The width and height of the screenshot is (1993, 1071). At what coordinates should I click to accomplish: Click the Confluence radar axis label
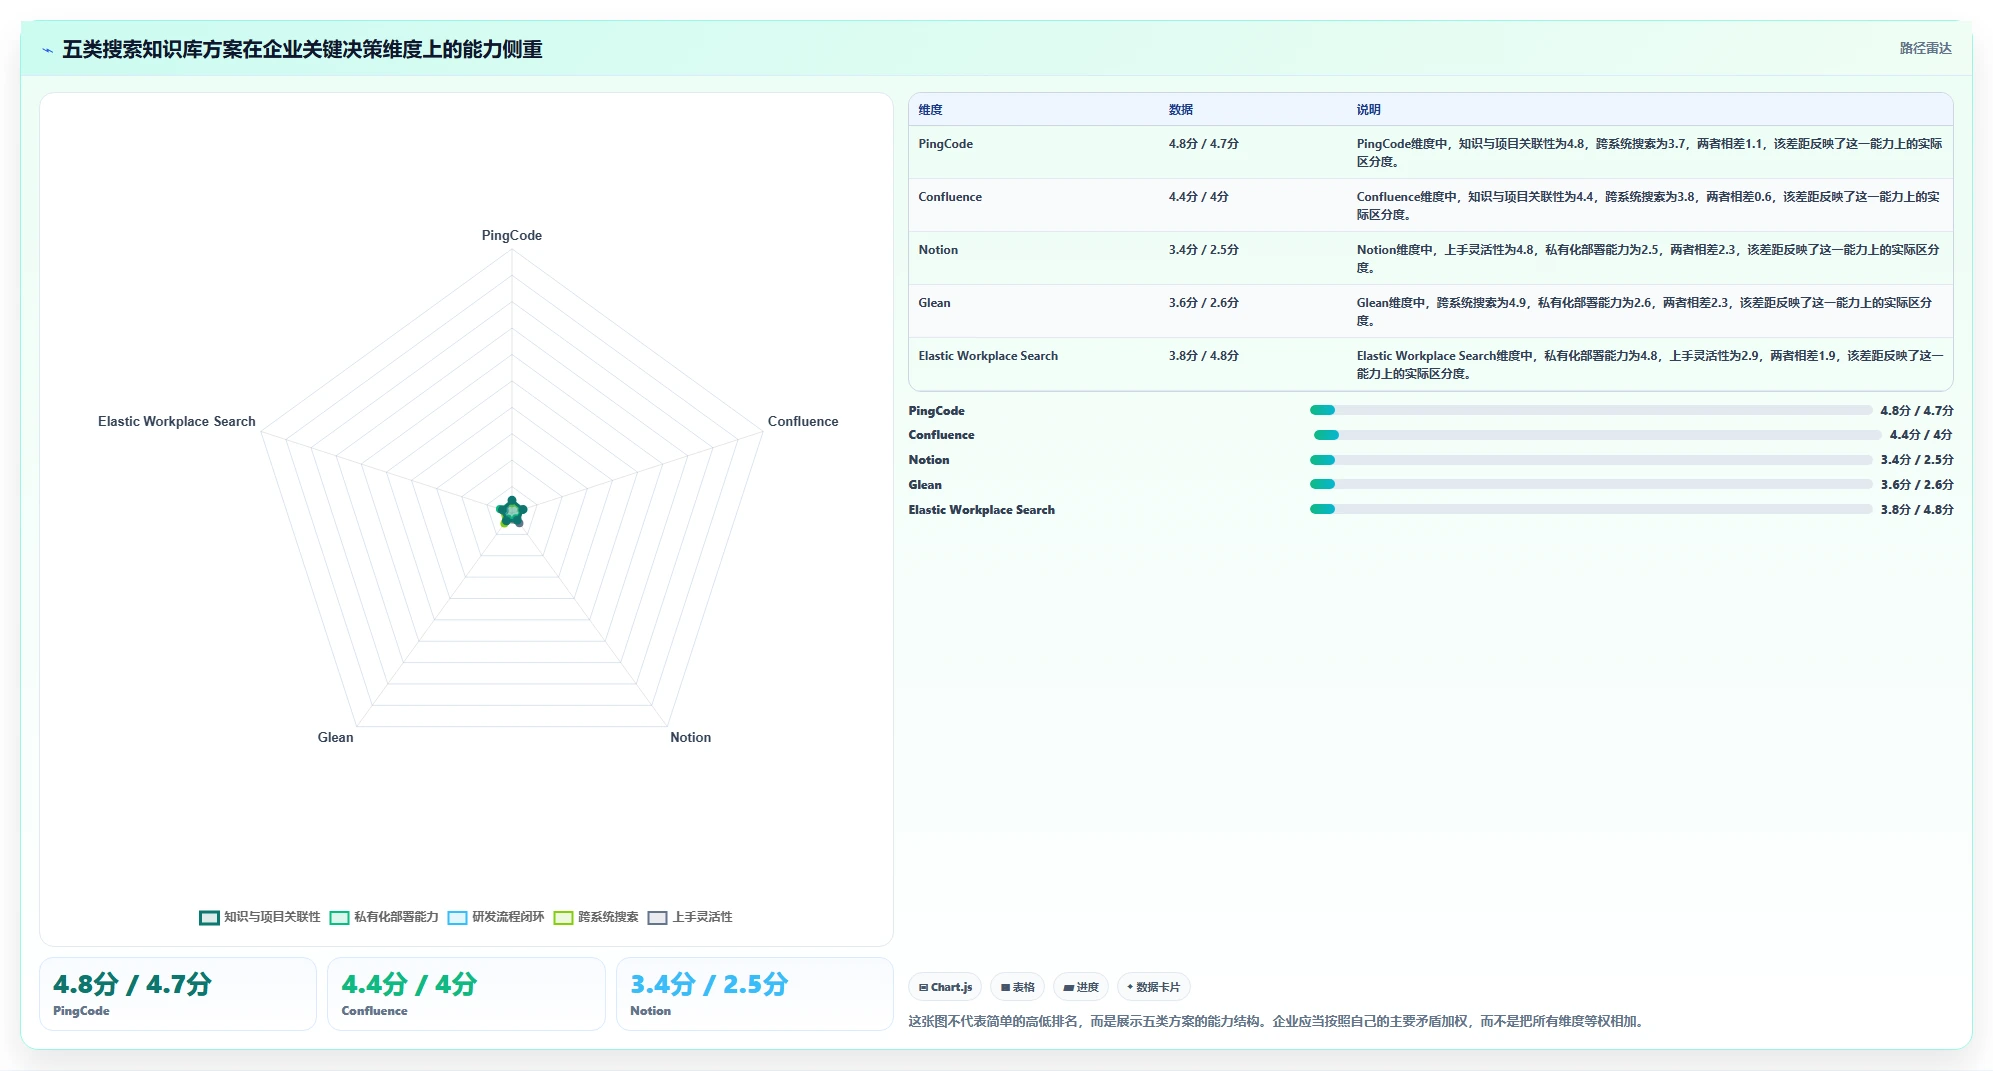point(803,422)
